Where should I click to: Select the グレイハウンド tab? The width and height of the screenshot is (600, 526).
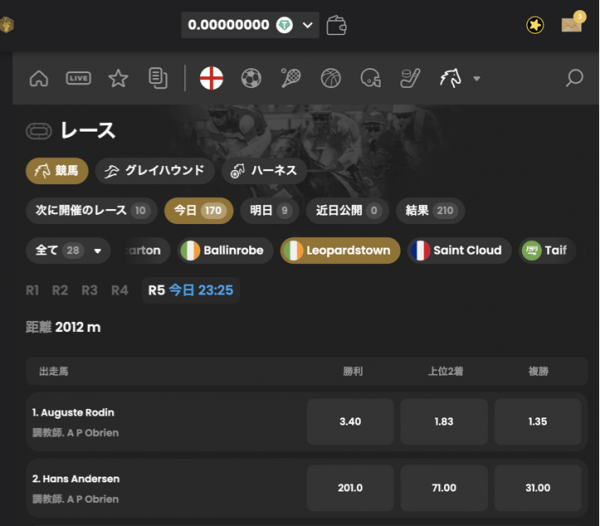coord(155,171)
